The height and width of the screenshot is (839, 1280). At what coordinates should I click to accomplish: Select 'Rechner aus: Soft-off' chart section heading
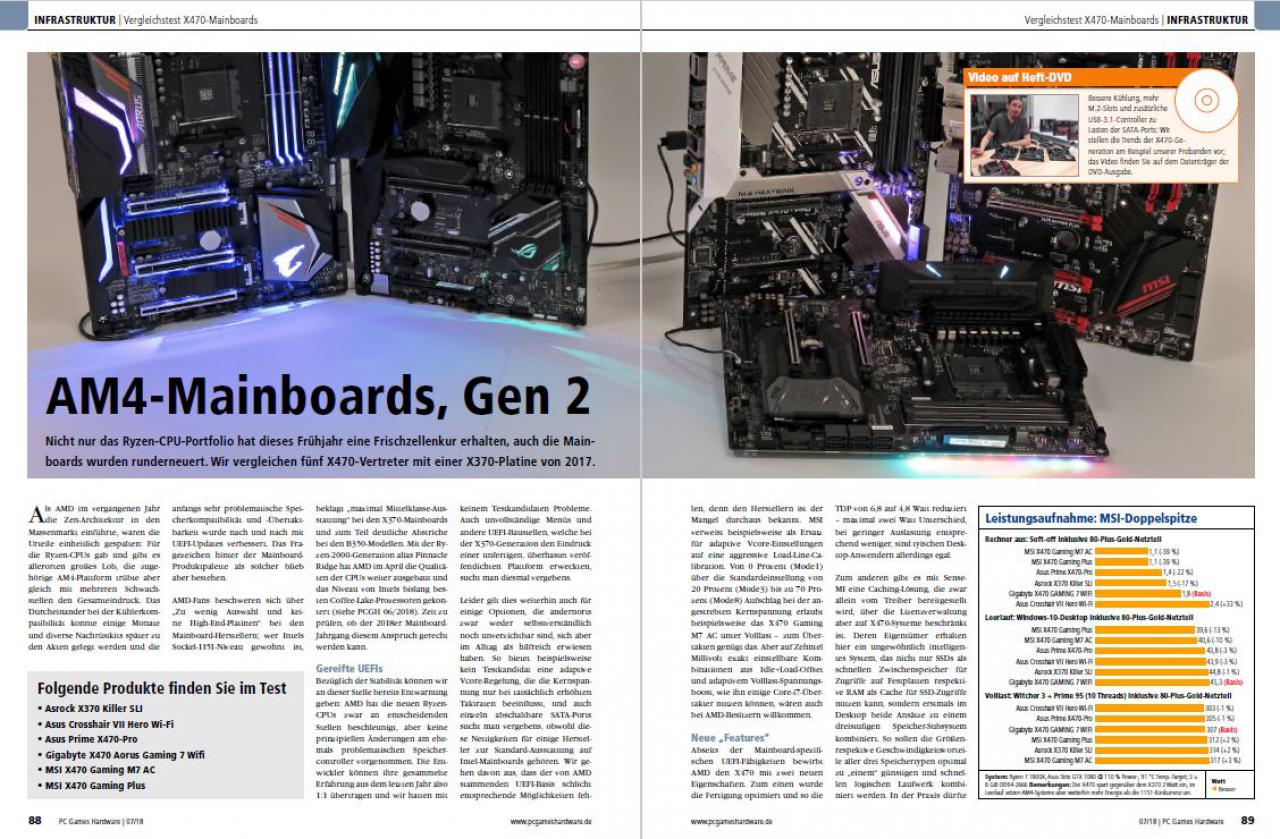(x=1073, y=540)
